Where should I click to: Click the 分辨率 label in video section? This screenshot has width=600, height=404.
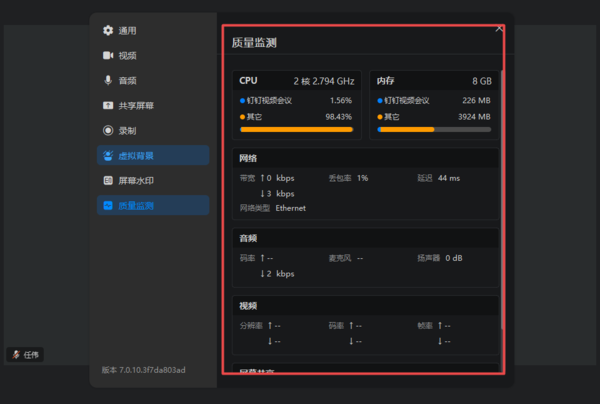click(x=251, y=326)
